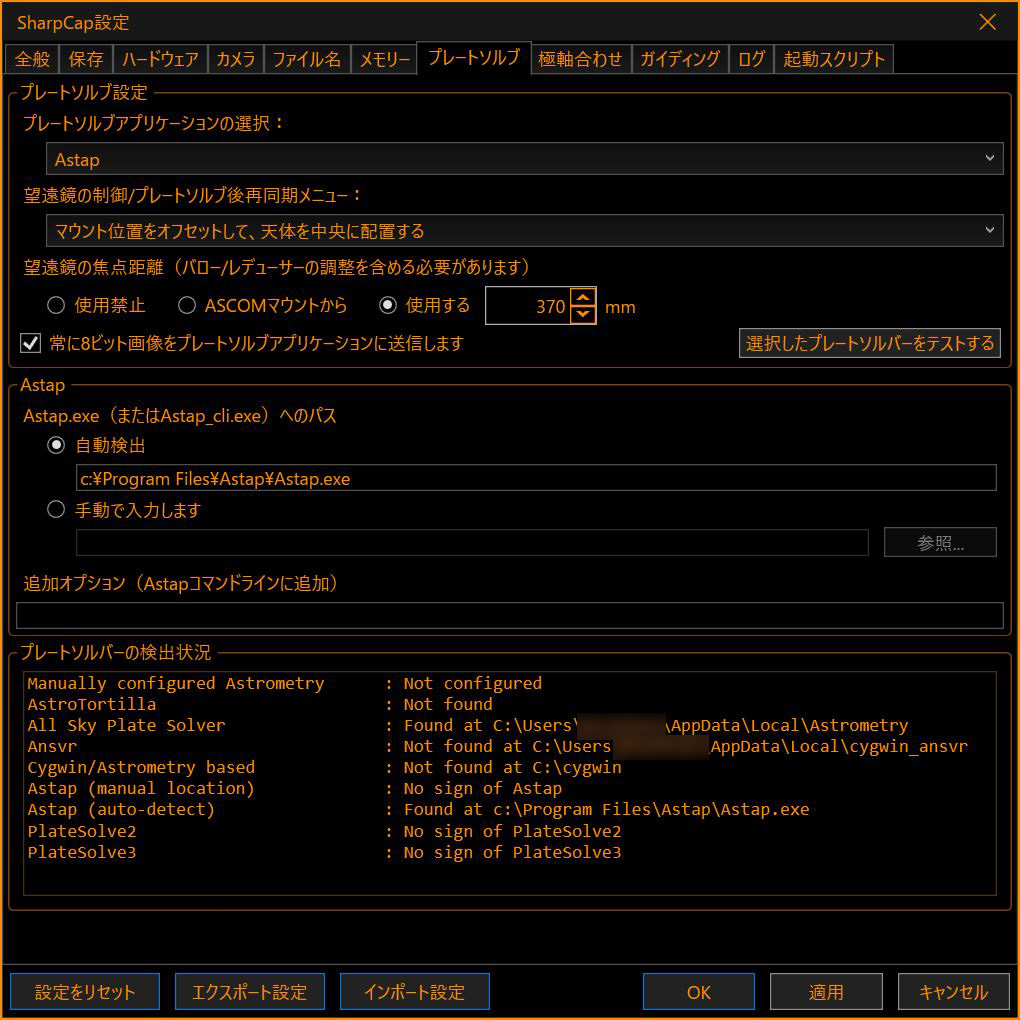Open the ガイディング tab
This screenshot has height=1020, width=1020.
click(680, 59)
